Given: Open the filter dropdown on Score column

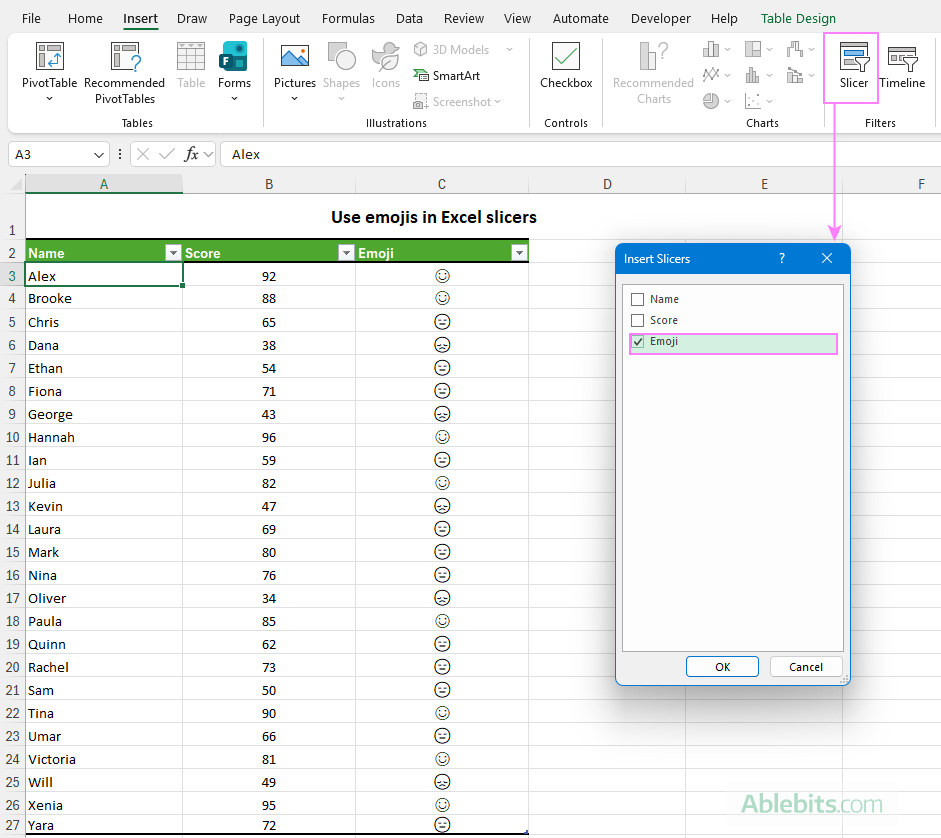Looking at the screenshot, I should pyautogui.click(x=346, y=252).
